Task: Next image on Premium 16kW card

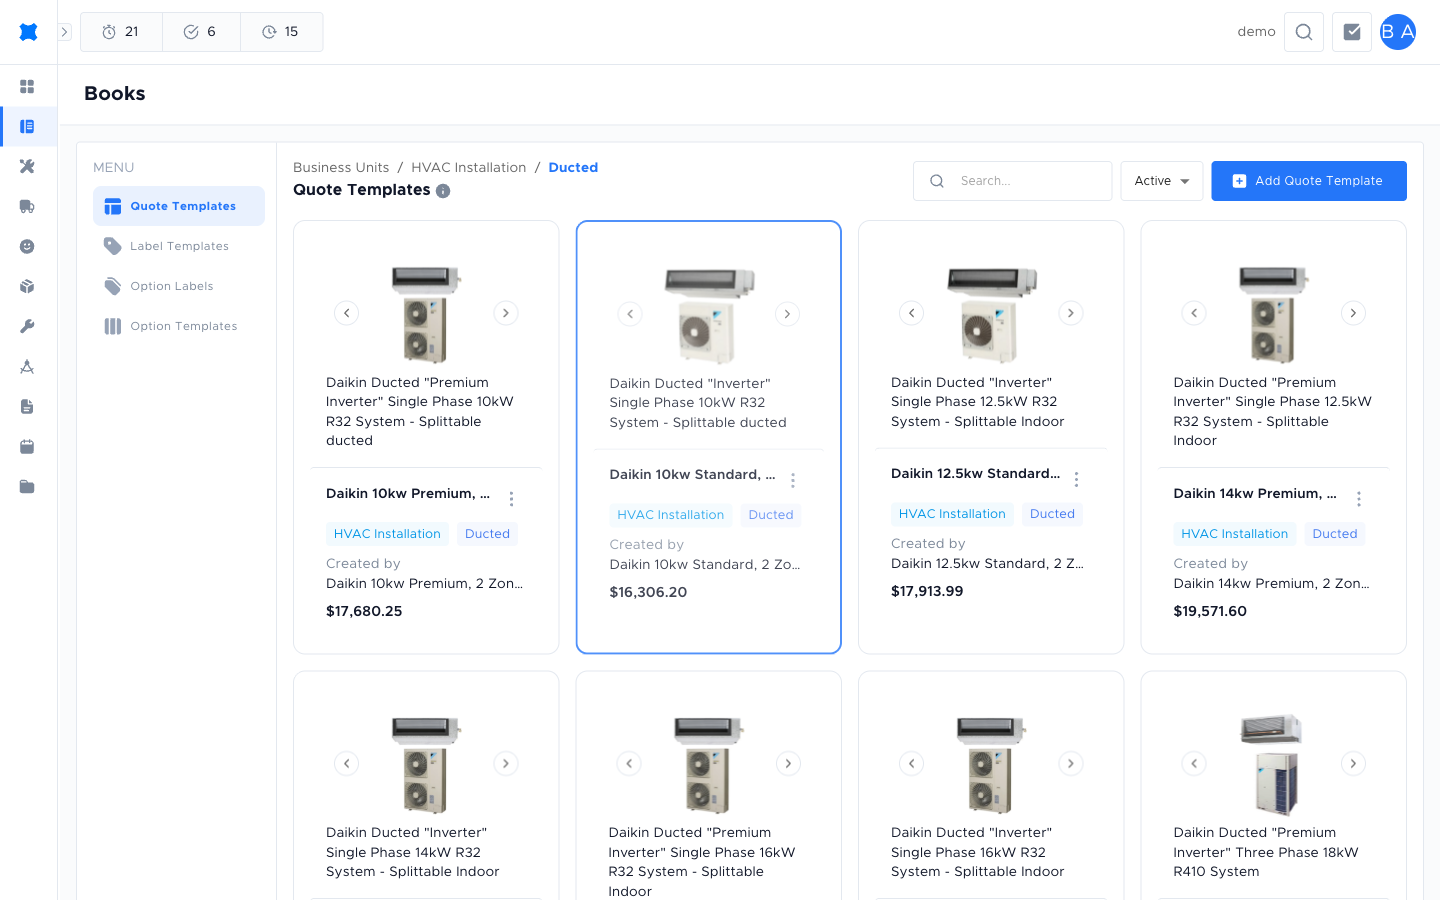Action: (788, 764)
